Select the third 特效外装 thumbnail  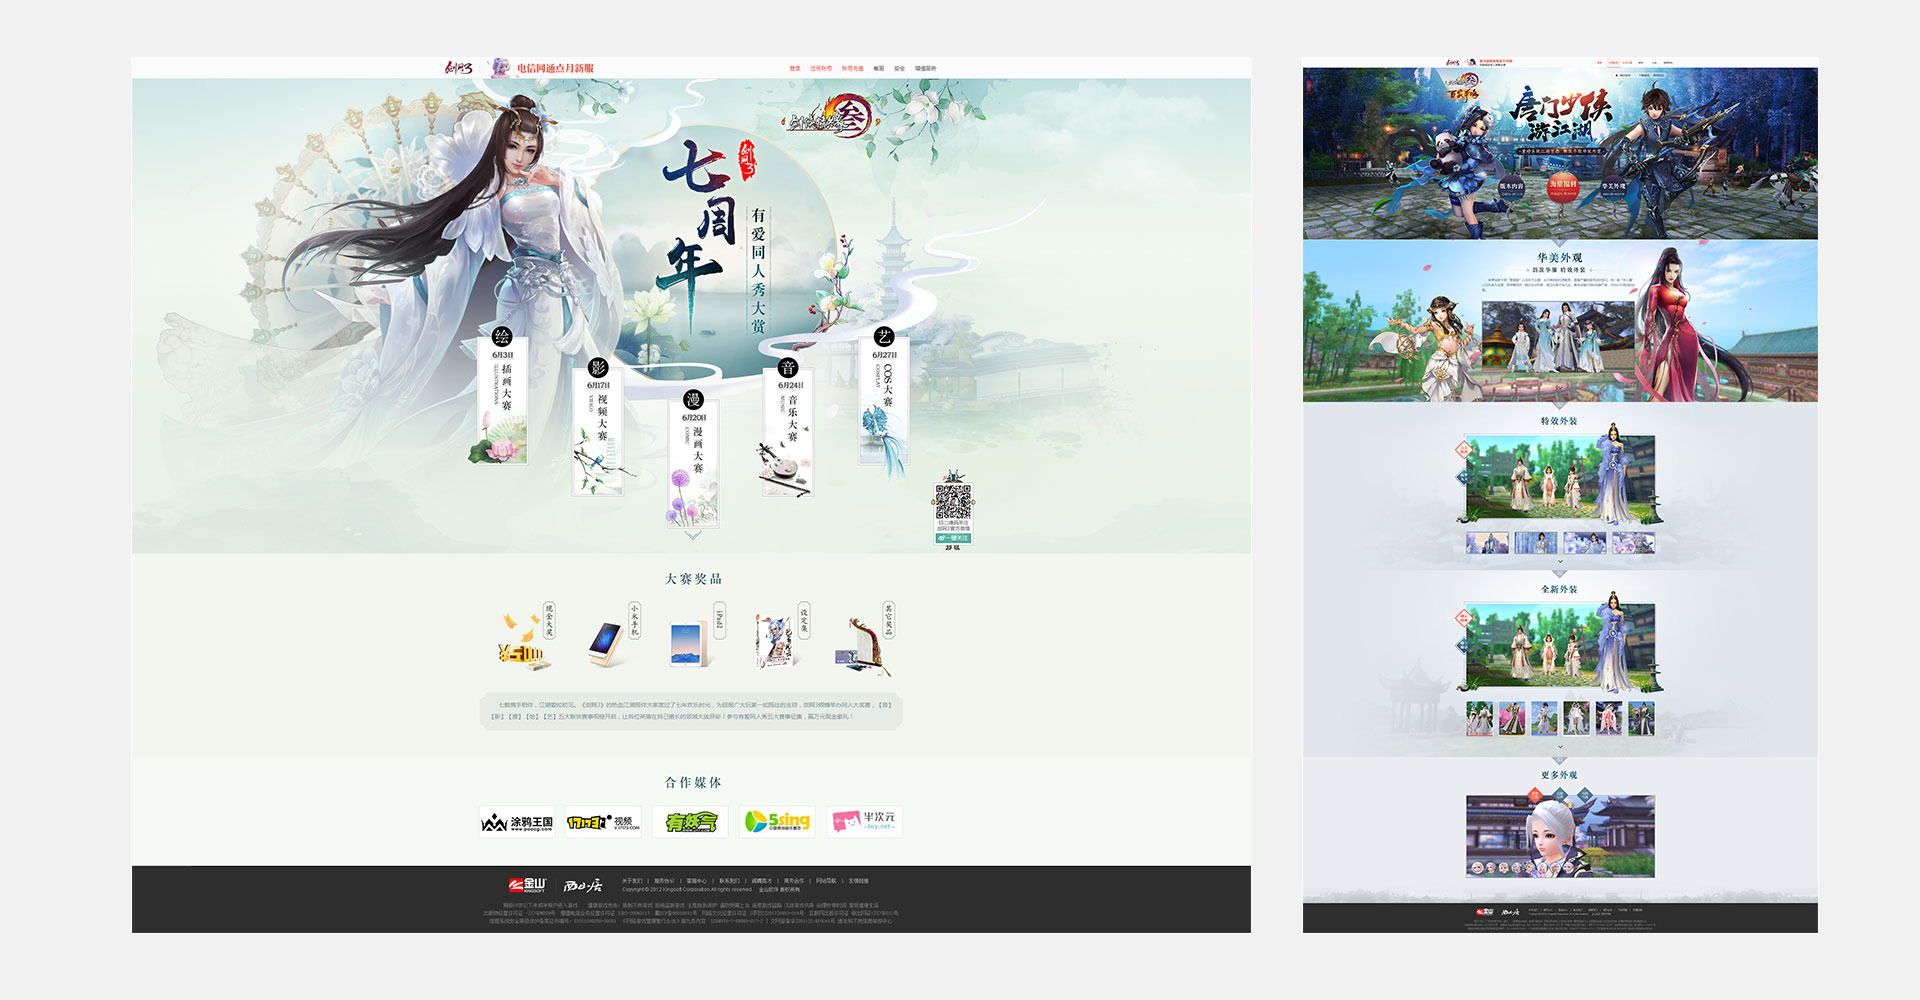[x=1584, y=543]
